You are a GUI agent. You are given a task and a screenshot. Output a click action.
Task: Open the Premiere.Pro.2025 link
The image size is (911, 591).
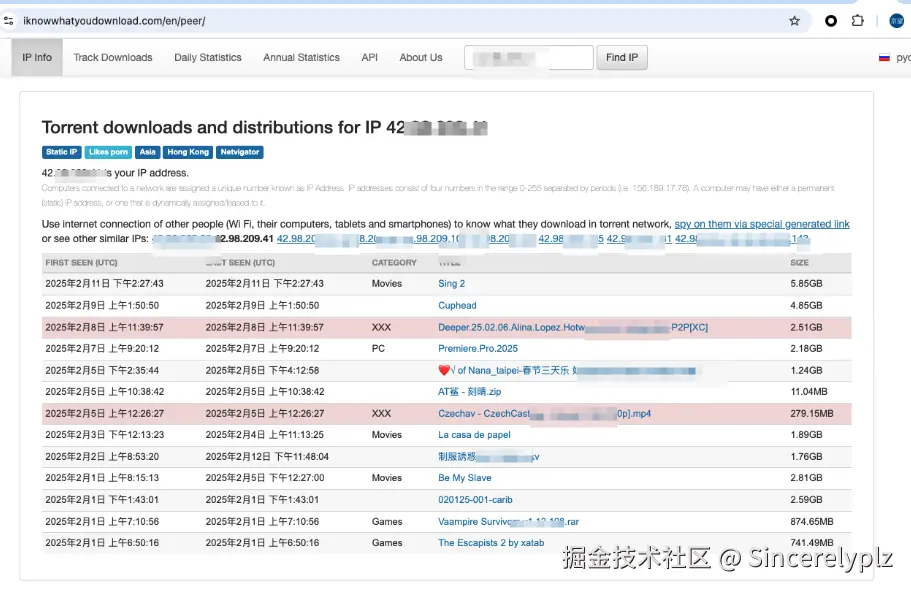pyautogui.click(x=478, y=349)
